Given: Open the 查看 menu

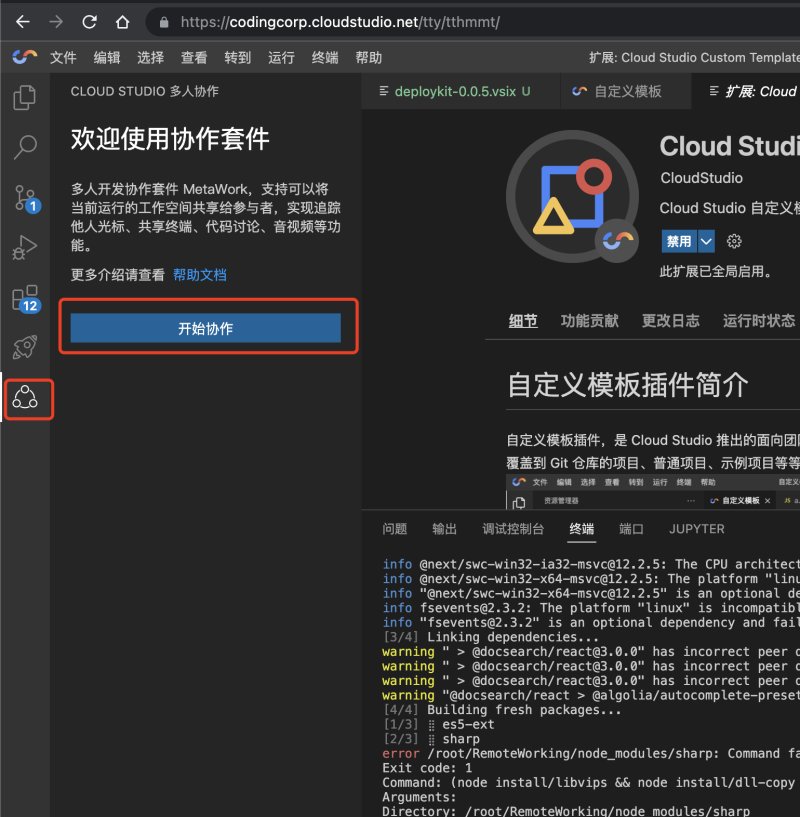Looking at the screenshot, I should (194, 57).
